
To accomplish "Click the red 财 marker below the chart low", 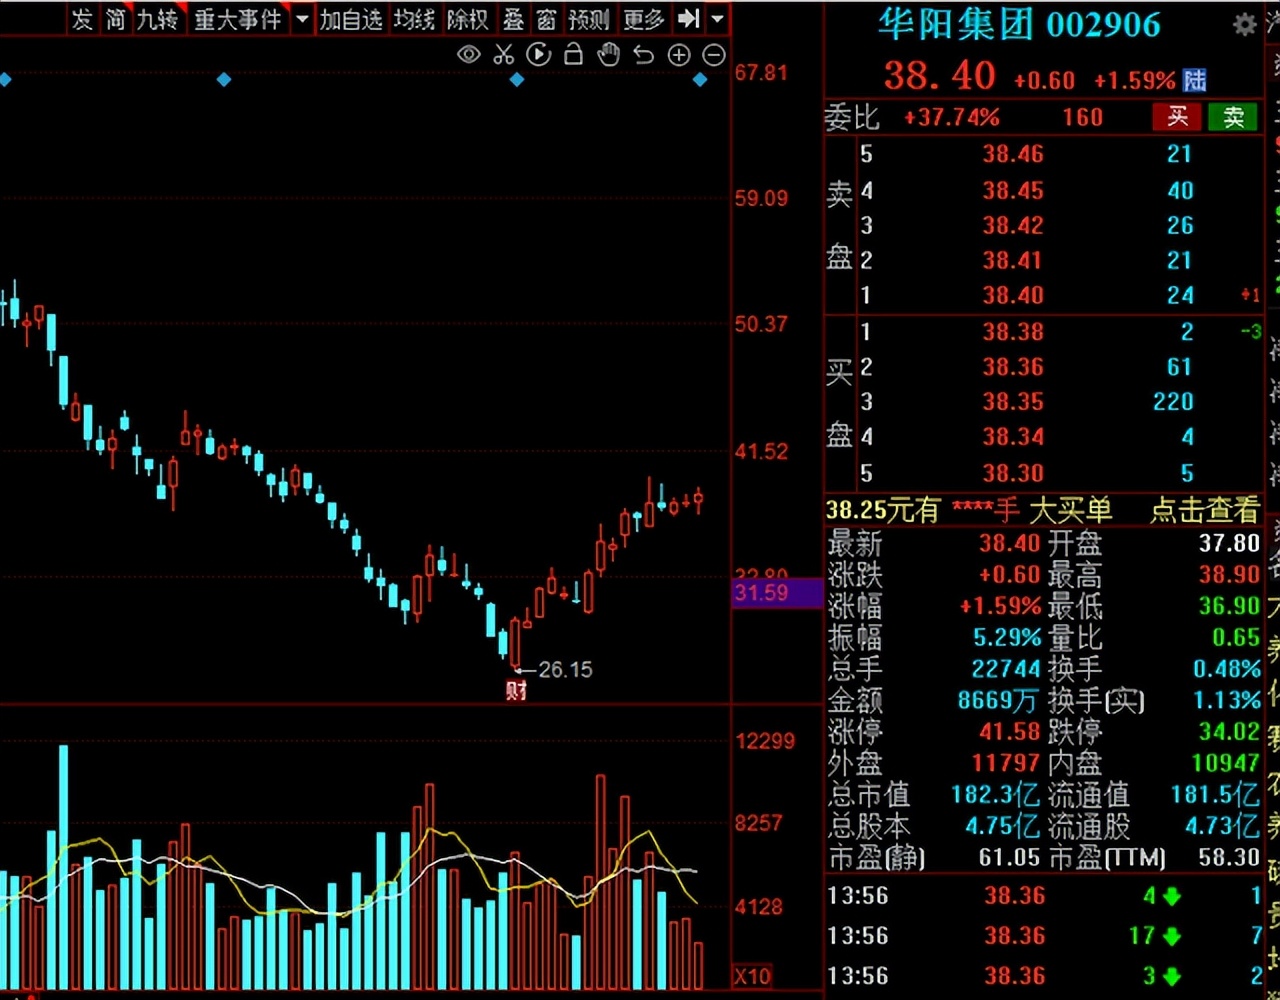I will 516,689.
